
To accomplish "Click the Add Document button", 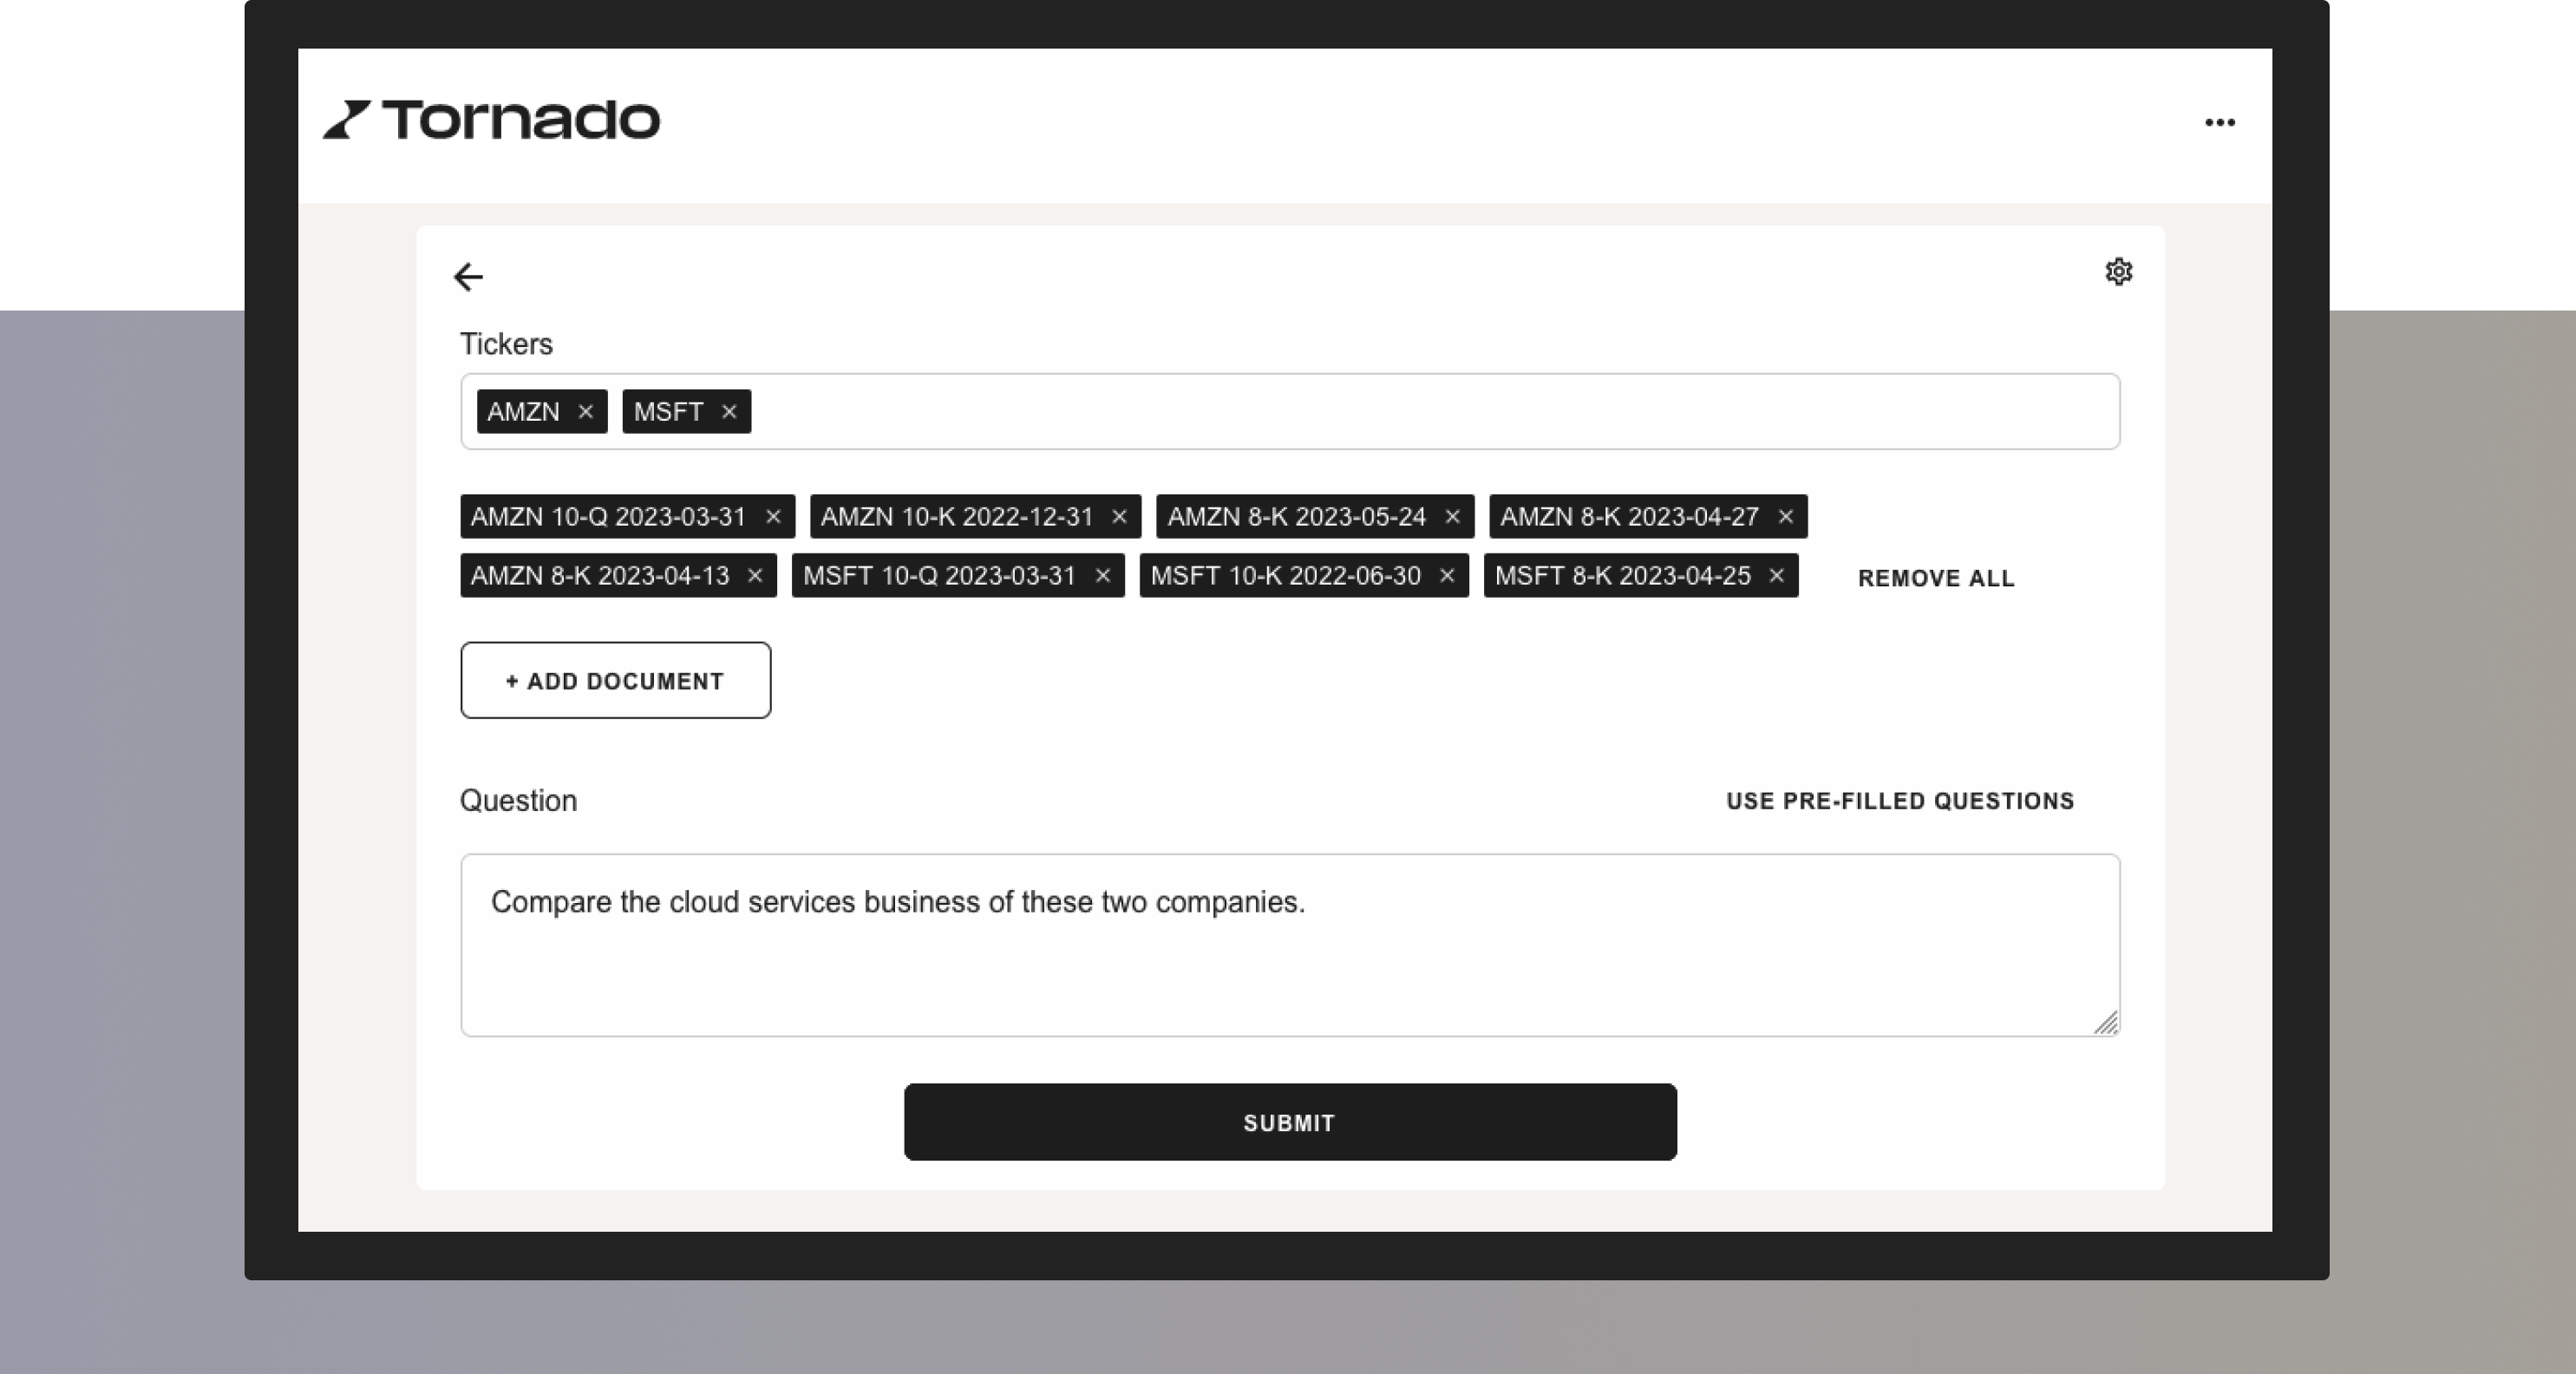I will [x=615, y=681].
